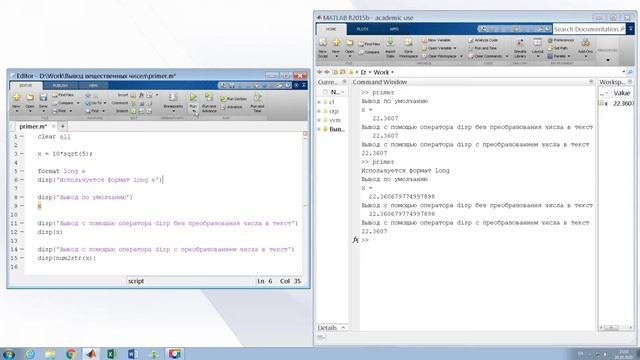Expand the Details panel chevron
The image size is (640, 360).
(343, 328)
